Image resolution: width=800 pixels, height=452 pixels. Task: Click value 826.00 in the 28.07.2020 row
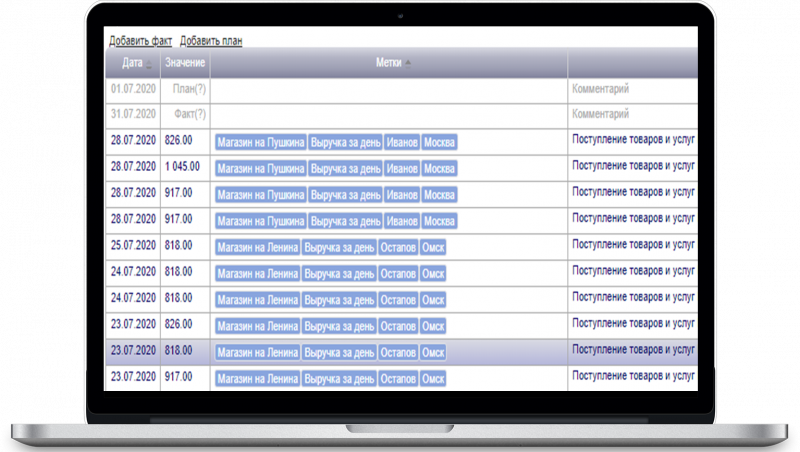pyautogui.click(x=179, y=140)
